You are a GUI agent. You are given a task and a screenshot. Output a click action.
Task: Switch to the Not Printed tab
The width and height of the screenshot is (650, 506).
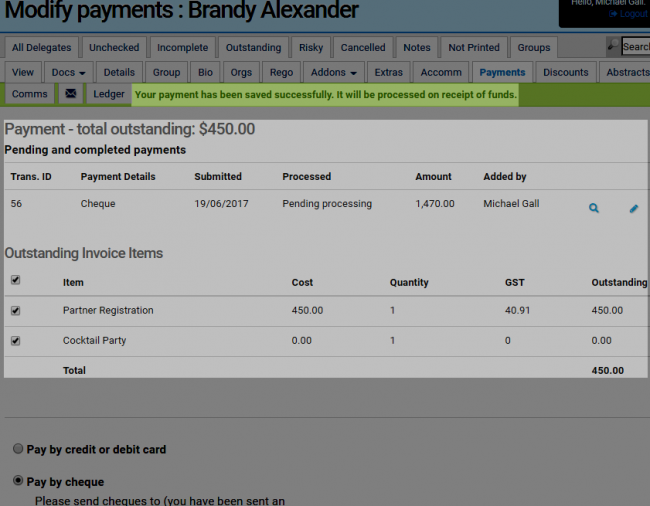(x=474, y=48)
